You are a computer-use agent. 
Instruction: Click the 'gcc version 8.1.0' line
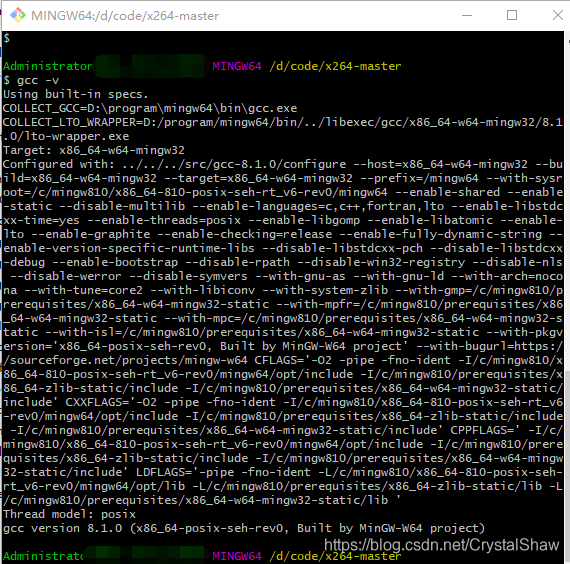pyautogui.click(x=244, y=528)
